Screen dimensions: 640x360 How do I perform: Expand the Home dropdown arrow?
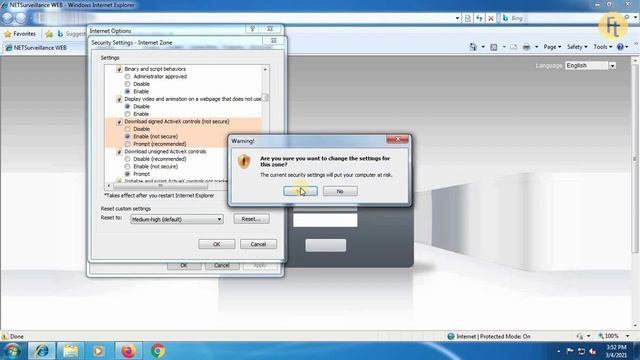coord(483,47)
